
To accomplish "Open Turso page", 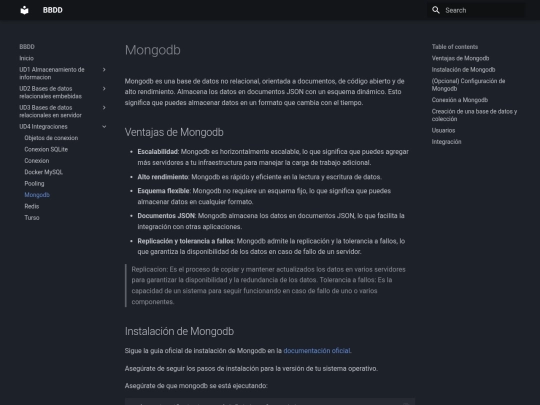I will (32, 218).
